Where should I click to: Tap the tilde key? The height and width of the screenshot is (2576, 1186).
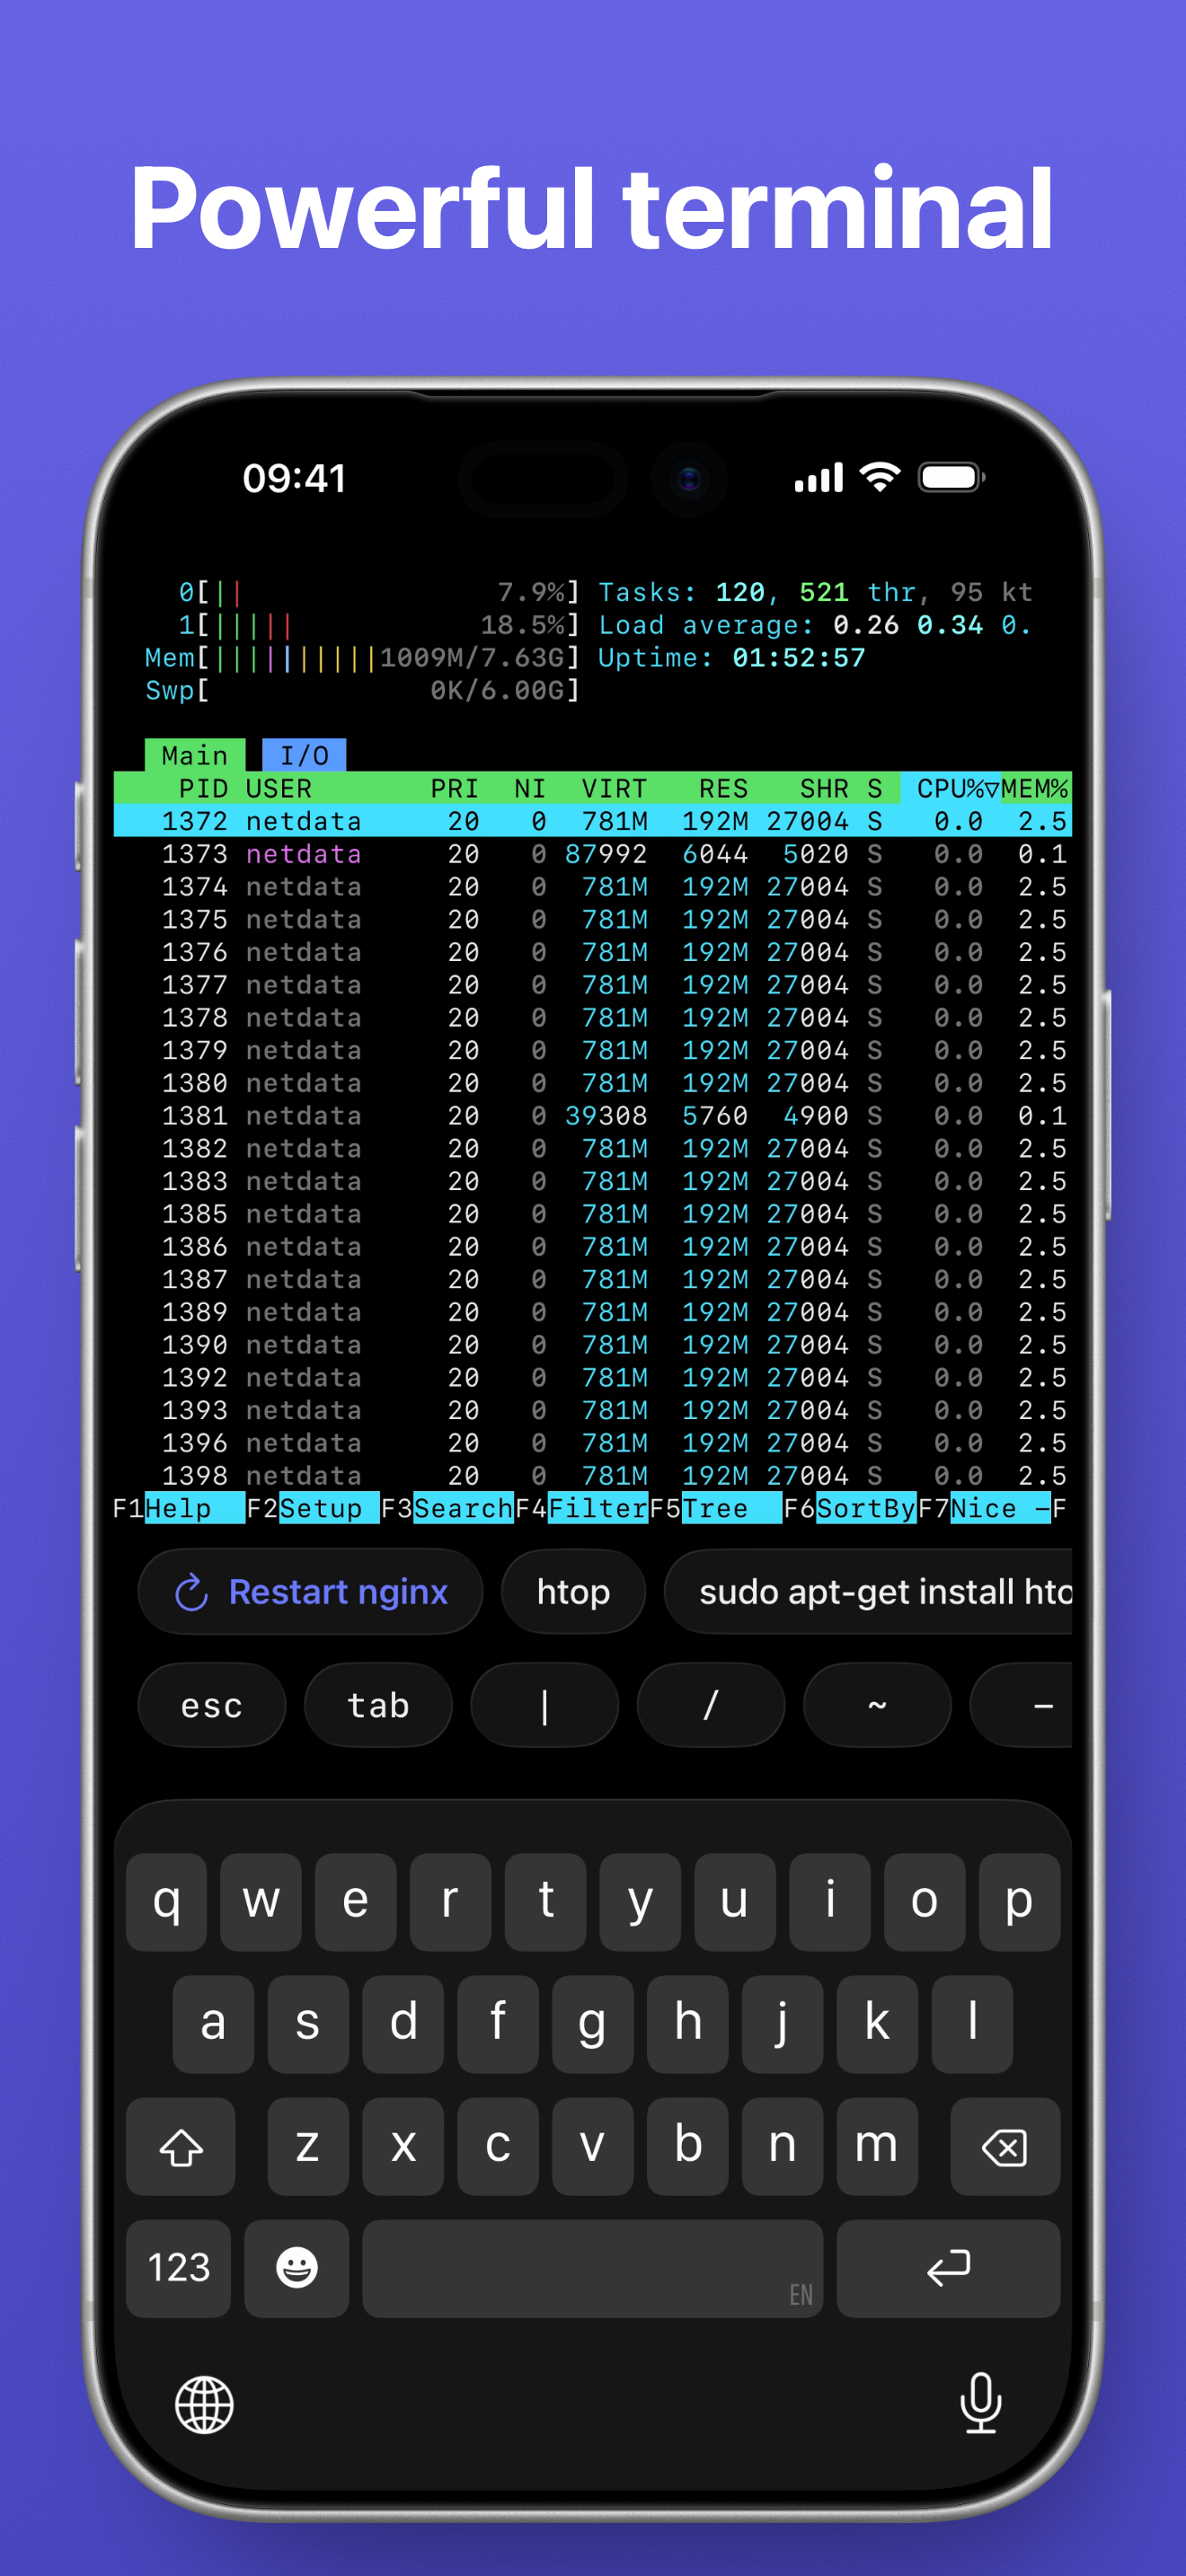pyautogui.click(x=877, y=1705)
